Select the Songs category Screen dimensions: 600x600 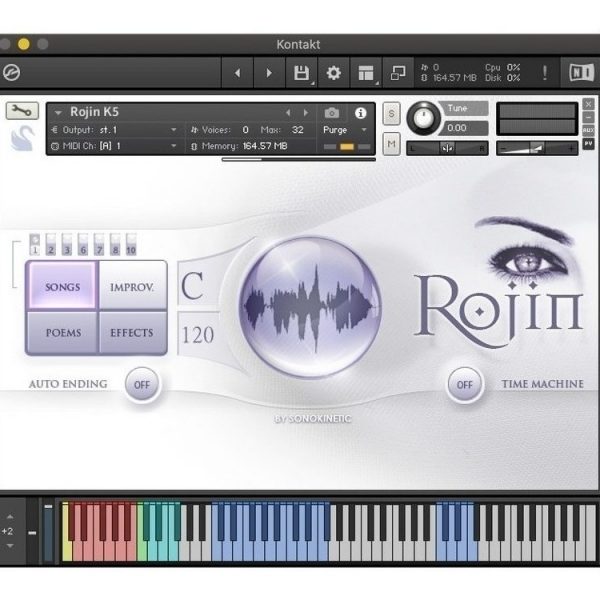click(x=63, y=286)
